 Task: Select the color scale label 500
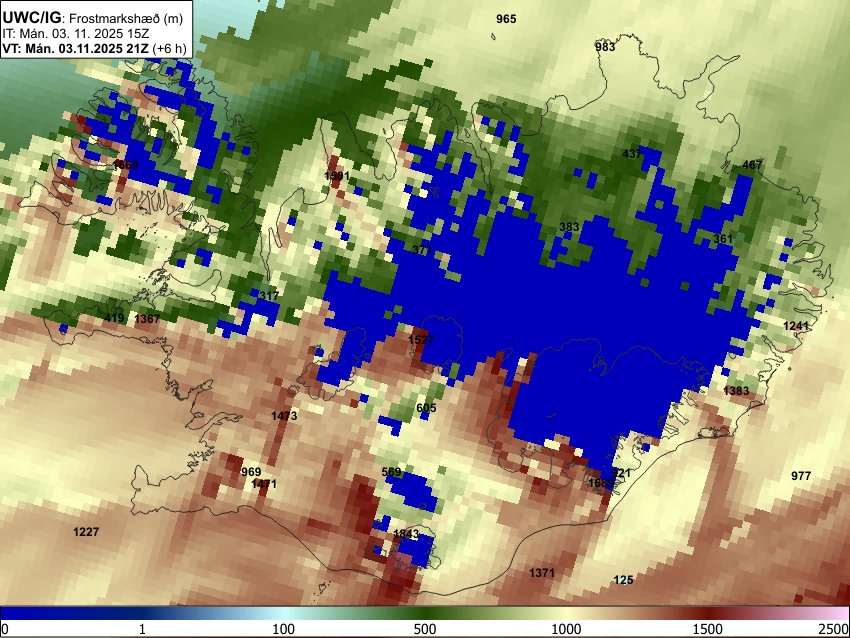(425, 629)
